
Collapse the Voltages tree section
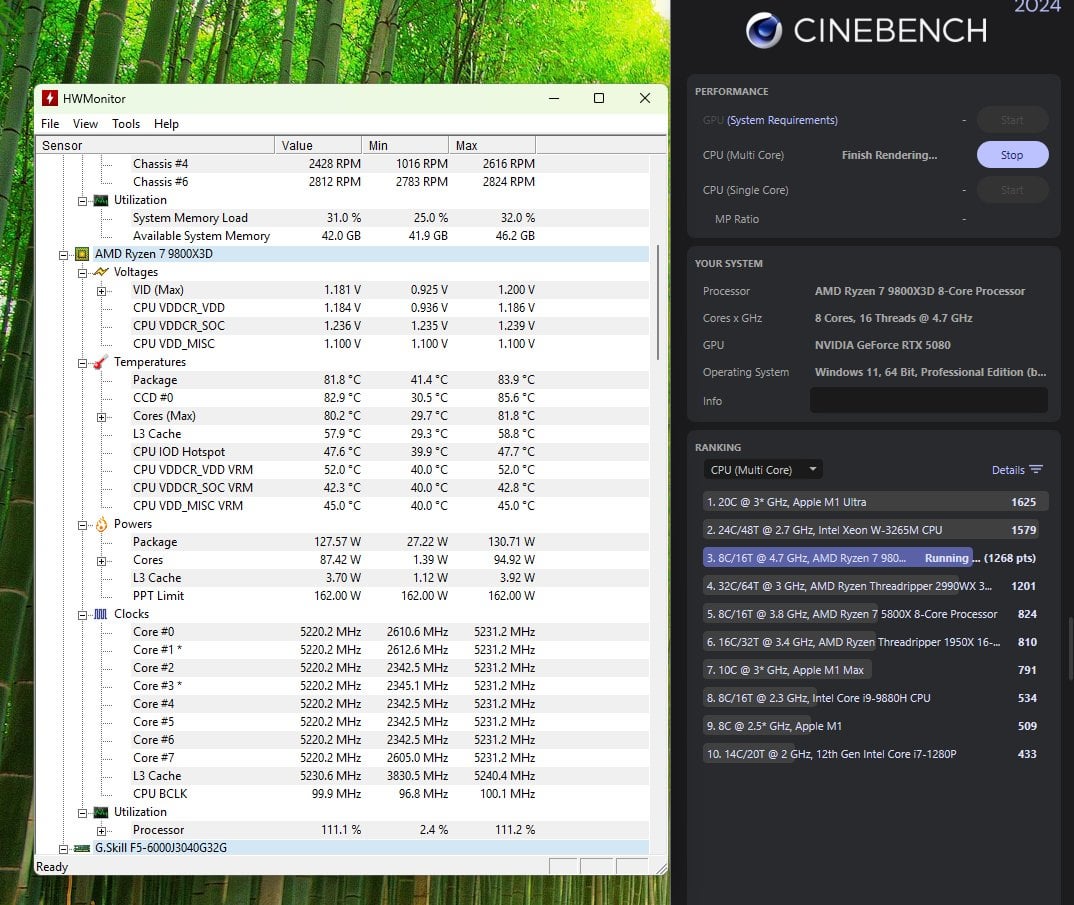tap(82, 273)
